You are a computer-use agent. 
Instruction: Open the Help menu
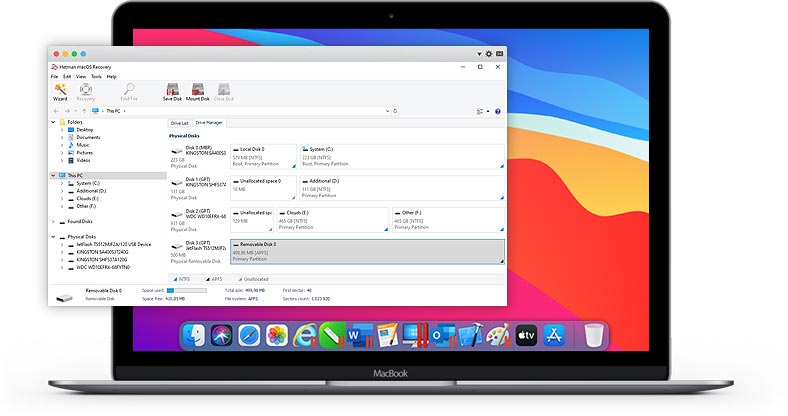[112, 77]
